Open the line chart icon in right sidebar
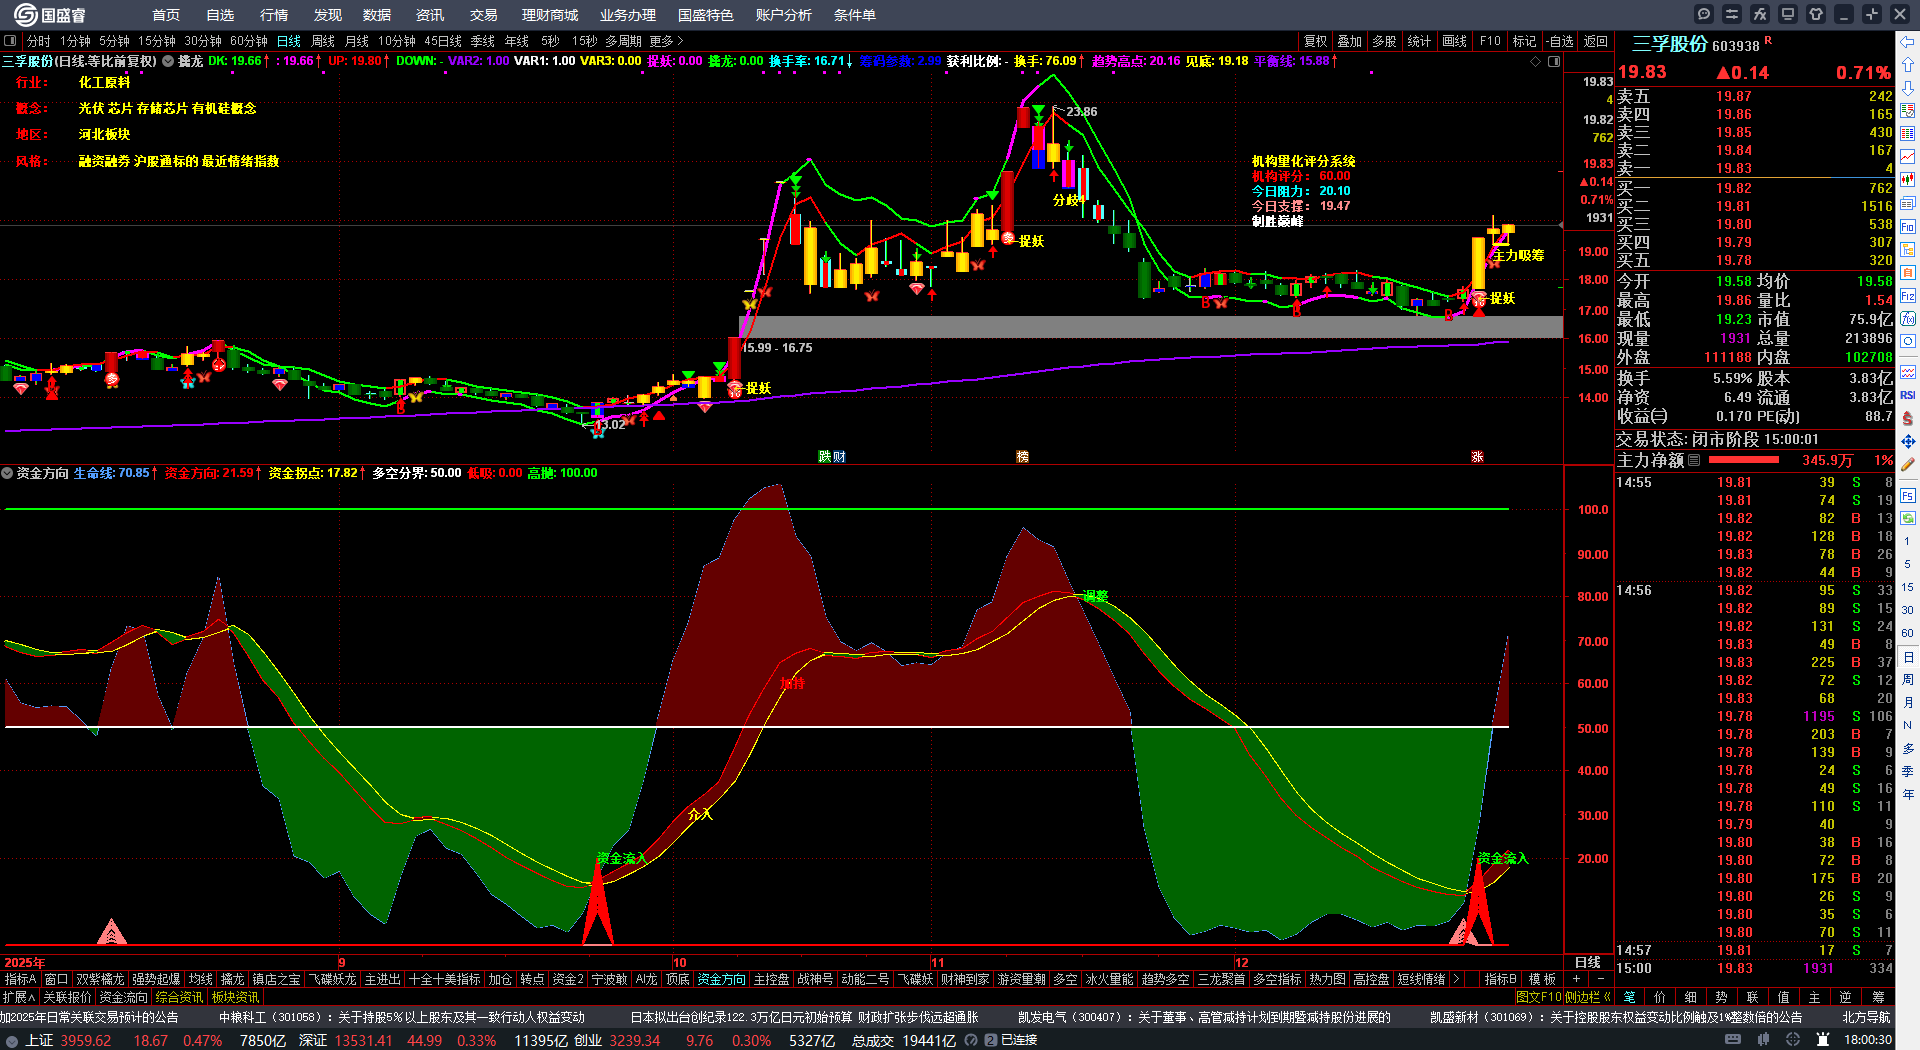The width and height of the screenshot is (1920, 1050). [1908, 157]
